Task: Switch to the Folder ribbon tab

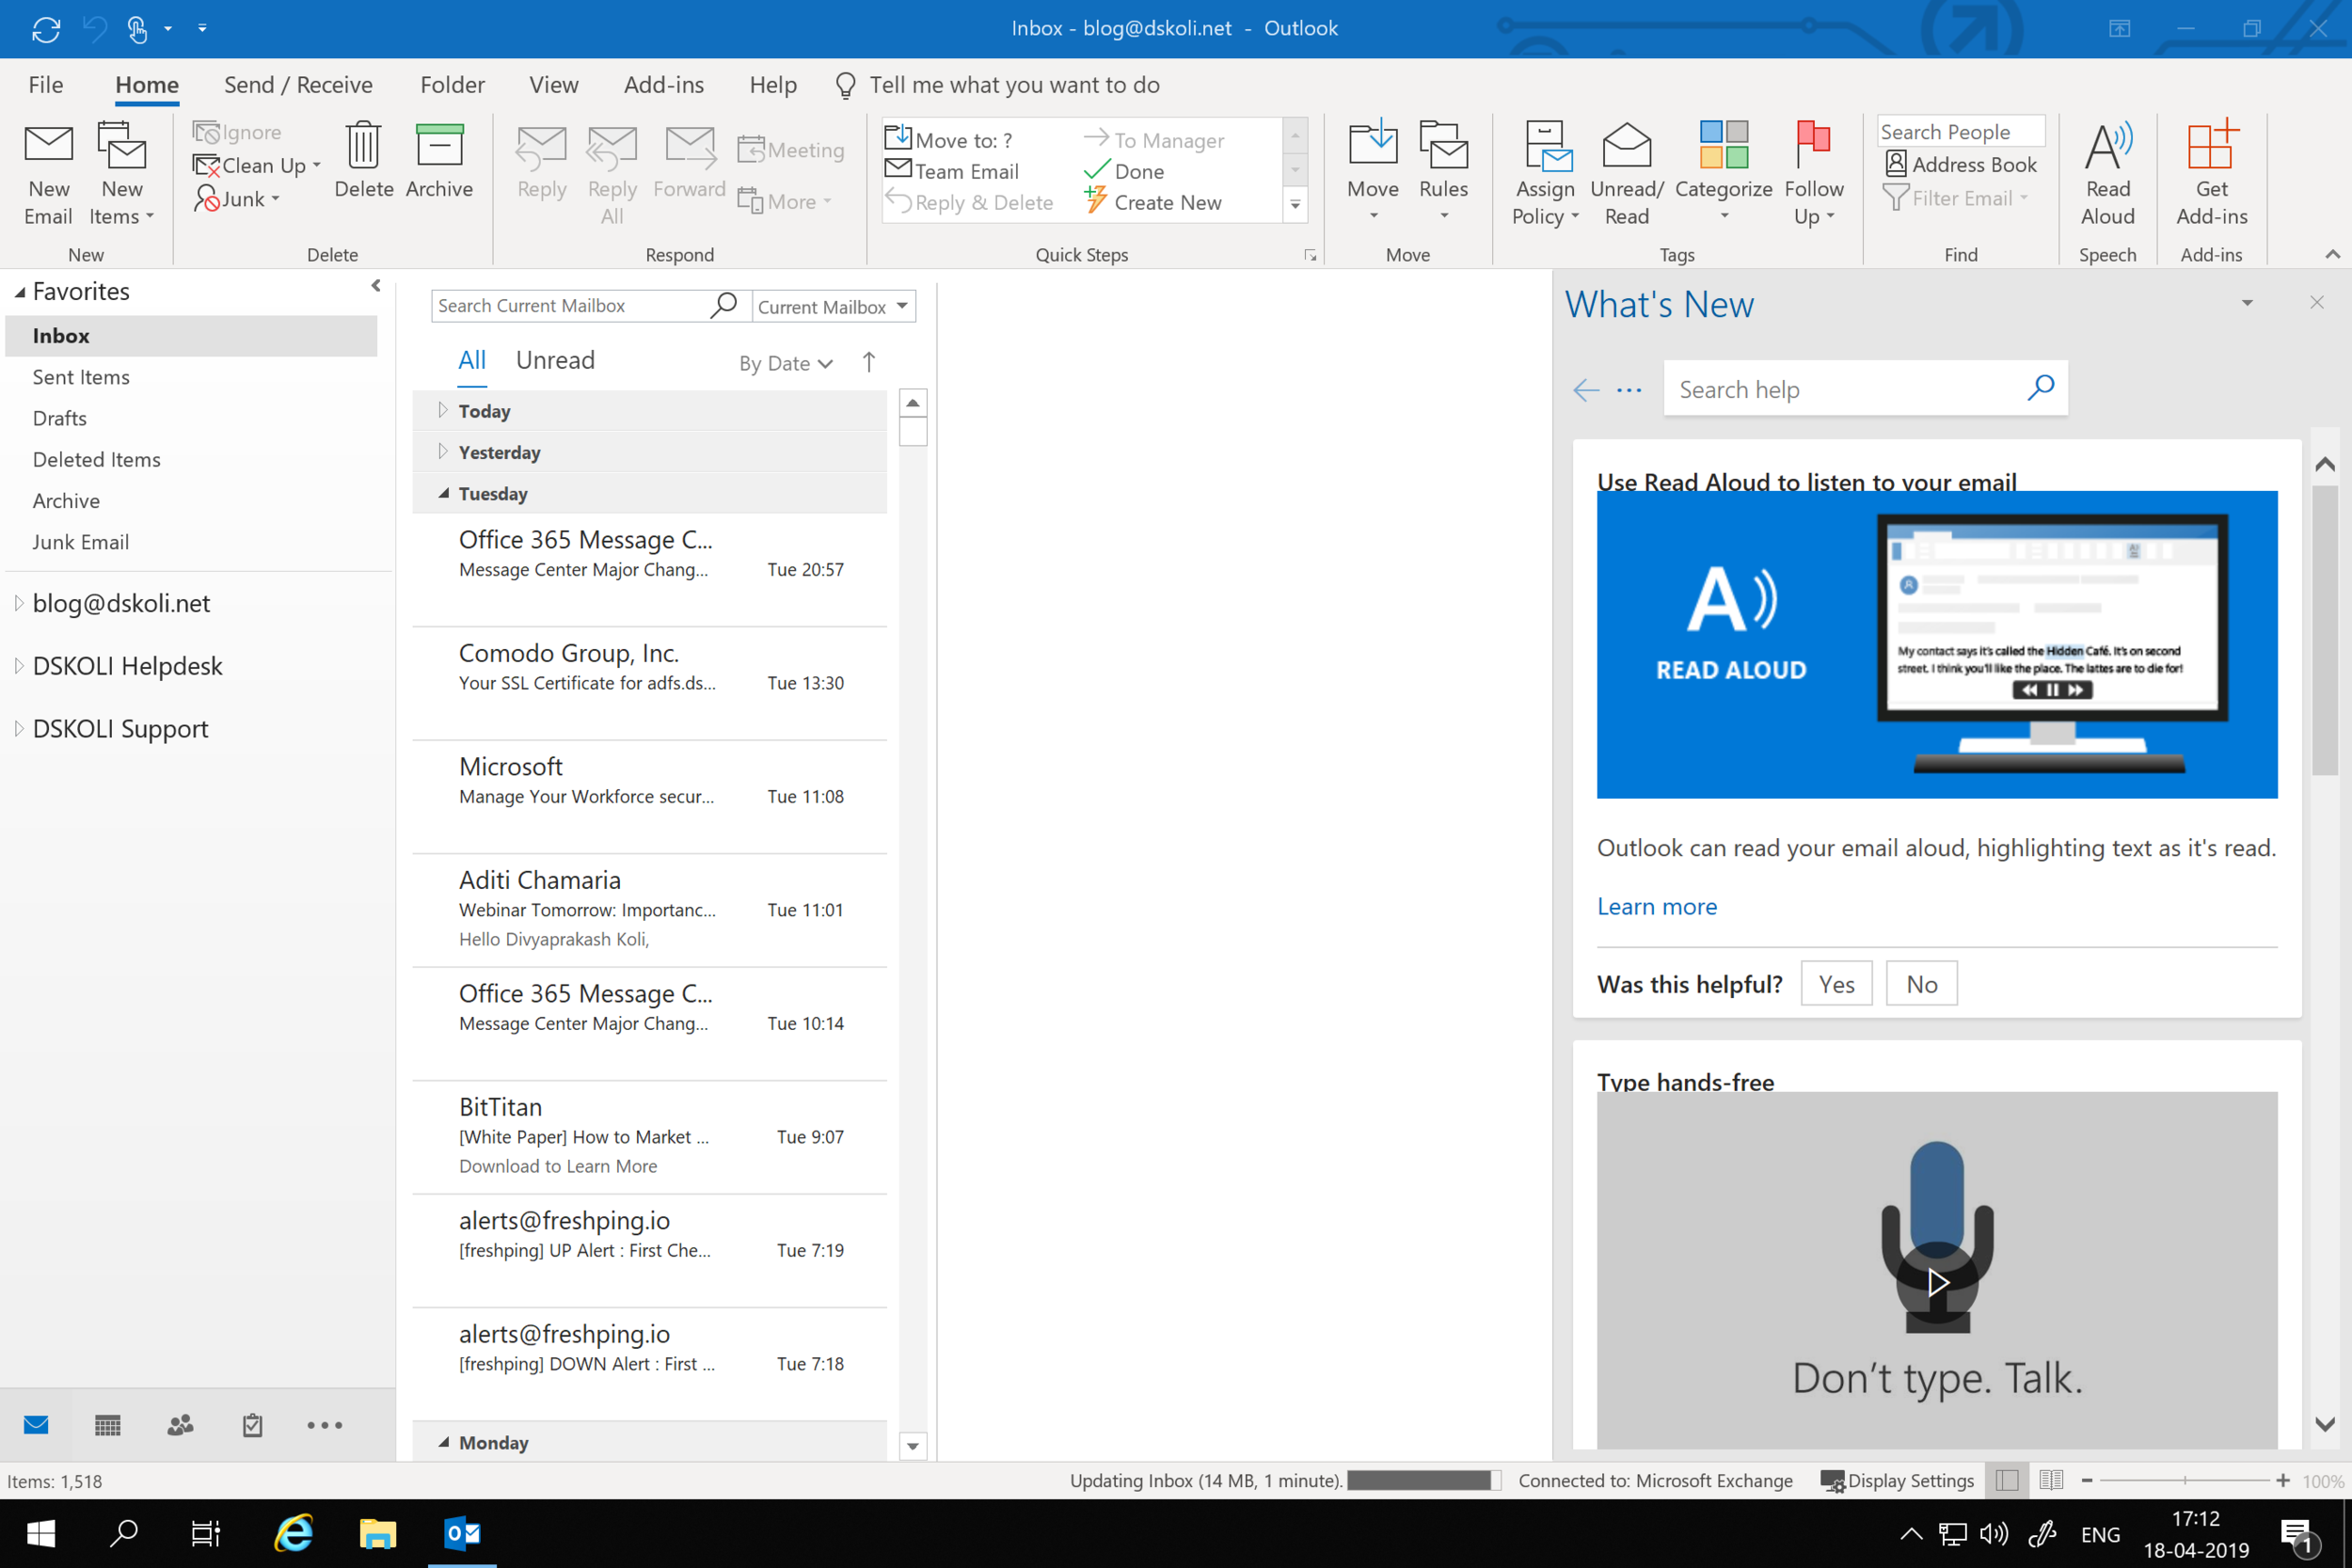Action: coord(452,85)
